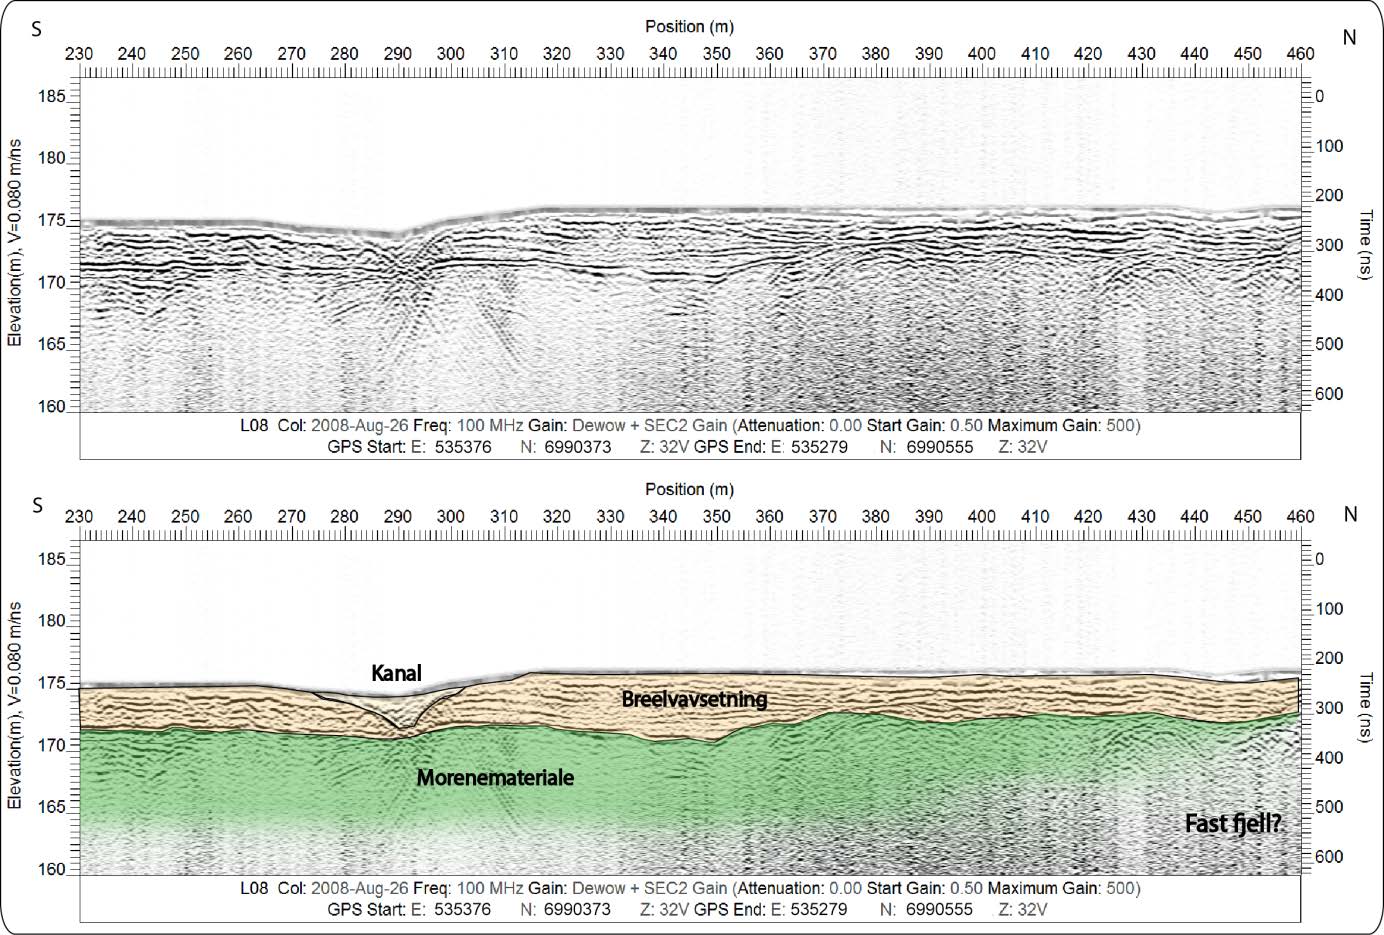Click "Position (m)" title above the colored interpreted profile

pyautogui.click(x=689, y=489)
